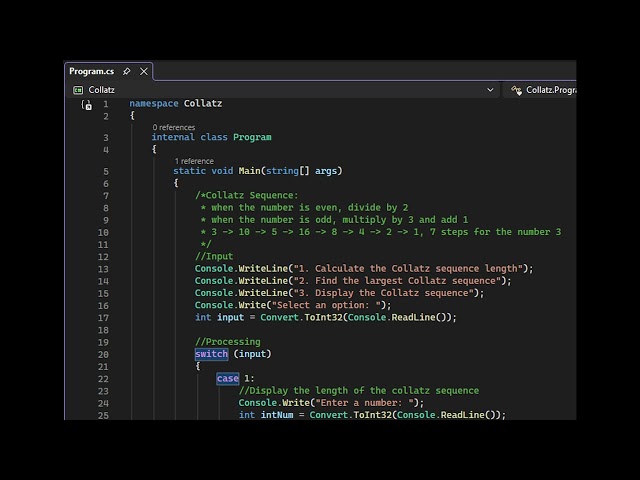This screenshot has width=640, height=480.
Task: Click the braces indicator icon on line 1
Action: pos(87,105)
